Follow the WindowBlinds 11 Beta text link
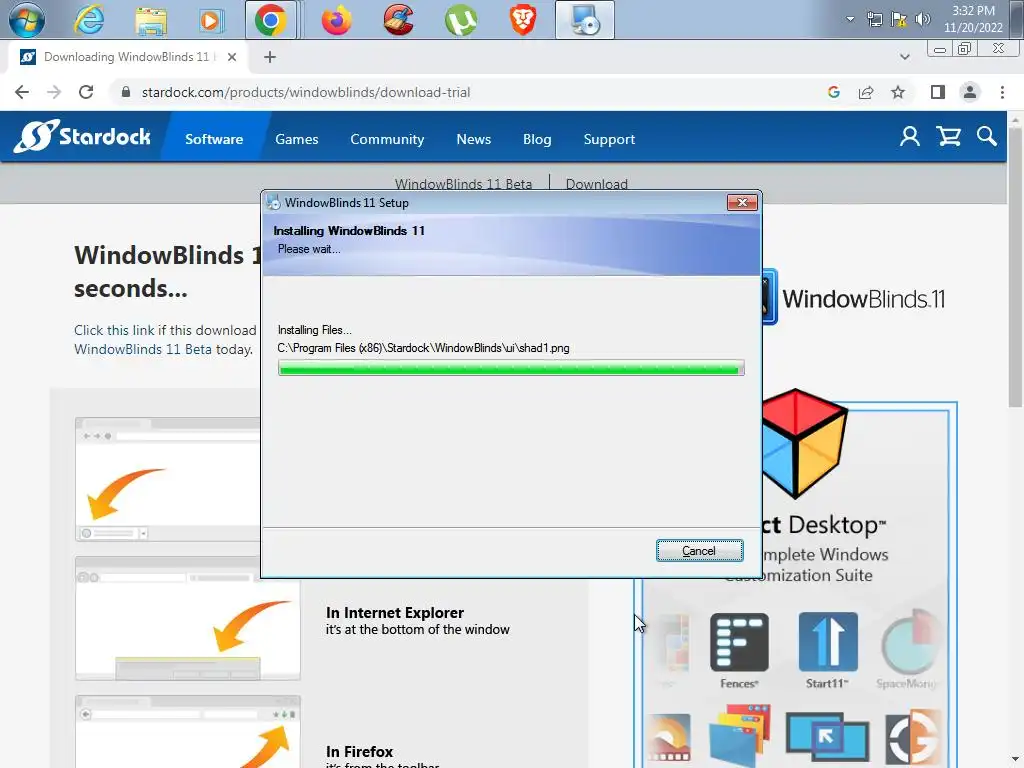The width and height of the screenshot is (1024, 768). 142,349
